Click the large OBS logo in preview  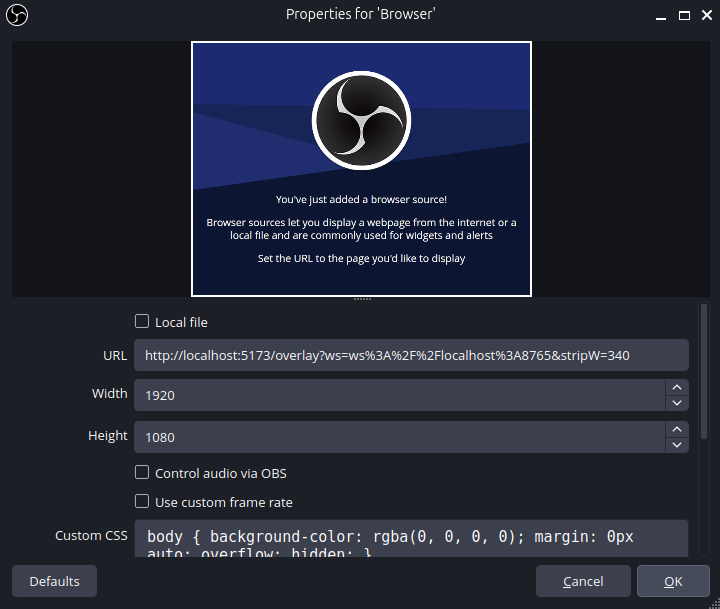(361, 120)
